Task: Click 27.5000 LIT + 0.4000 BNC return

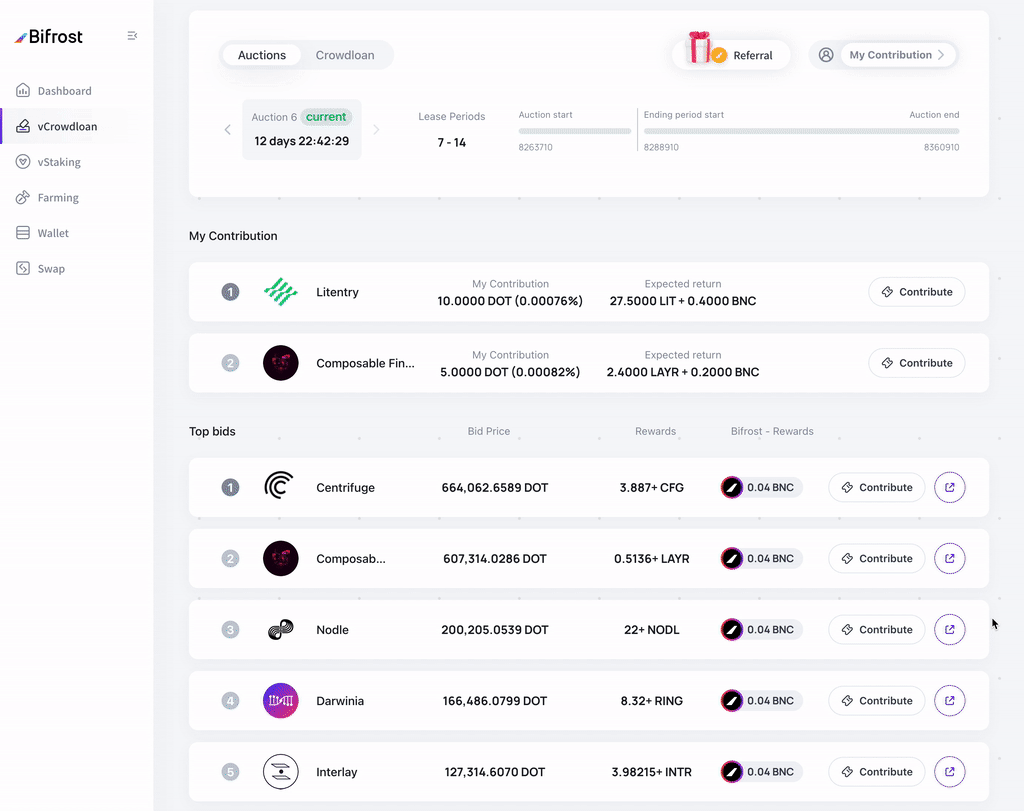Action: tap(682, 301)
